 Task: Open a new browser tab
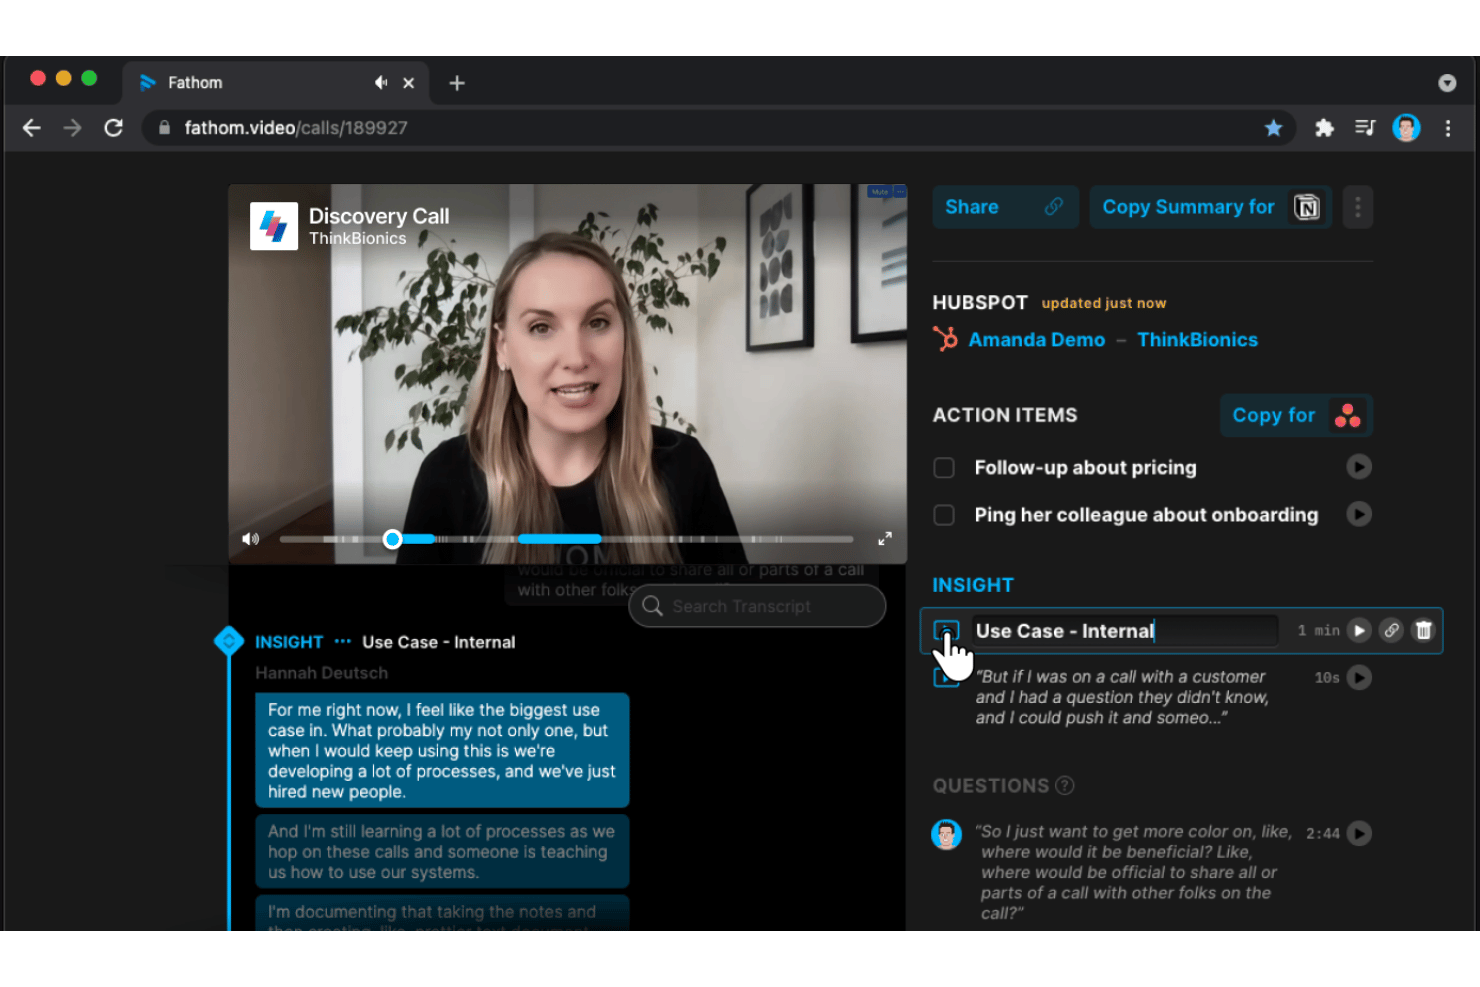457,83
